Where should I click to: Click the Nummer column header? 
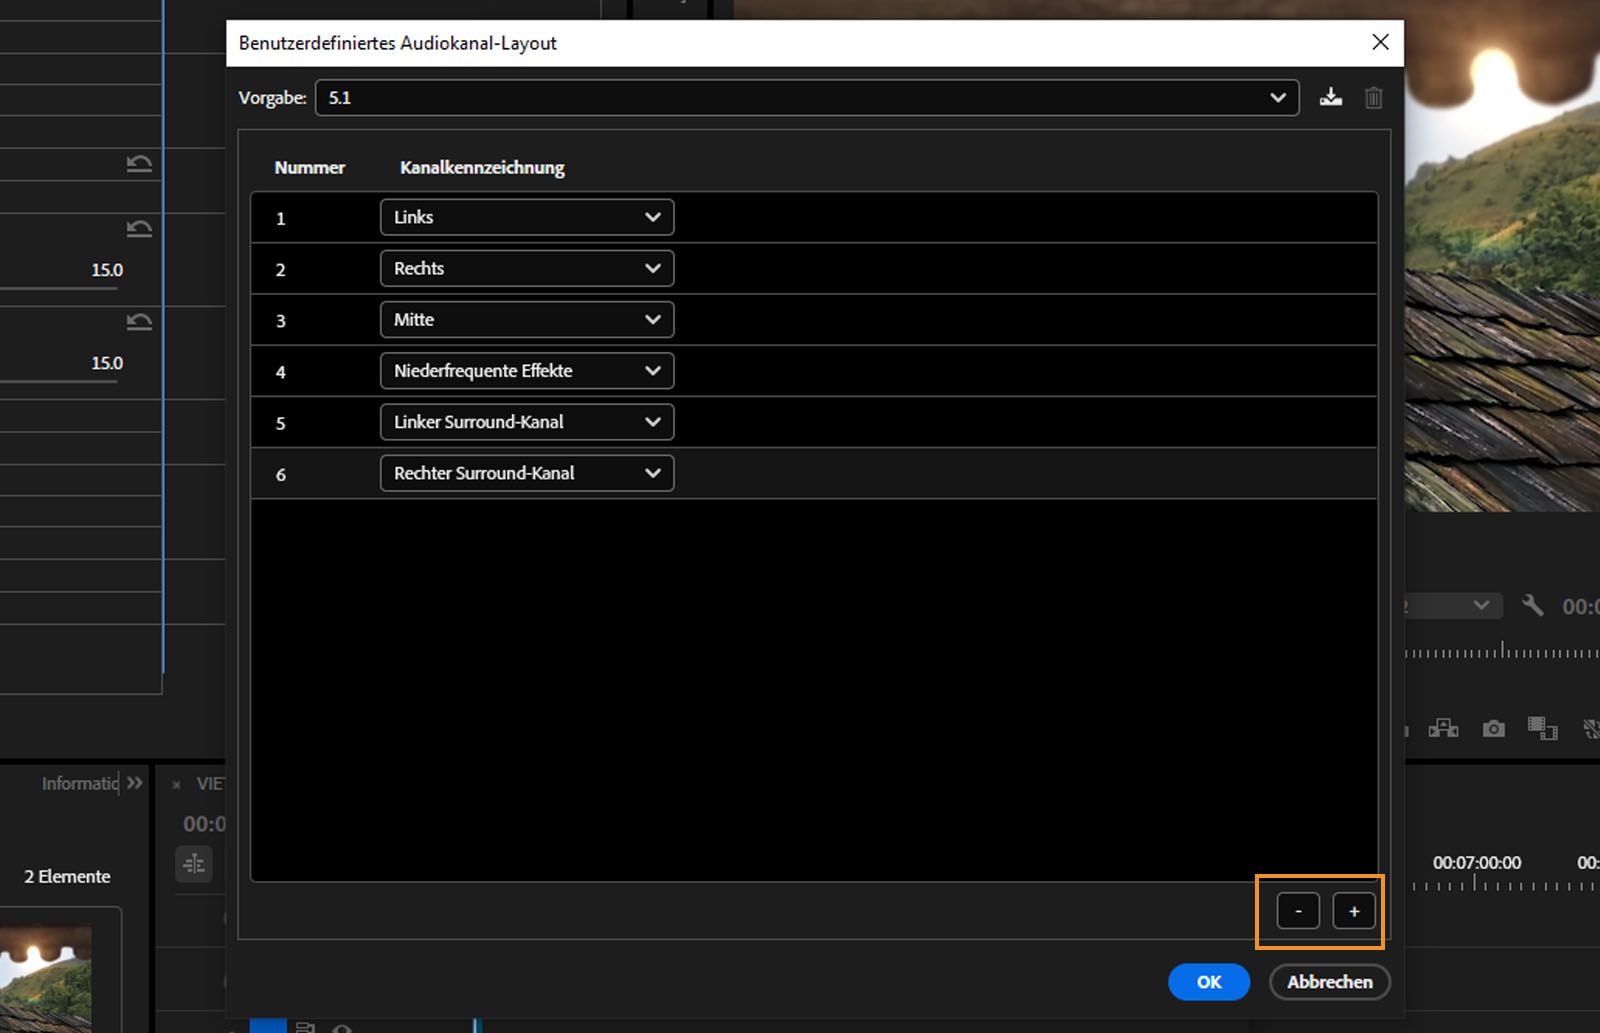[x=310, y=168]
